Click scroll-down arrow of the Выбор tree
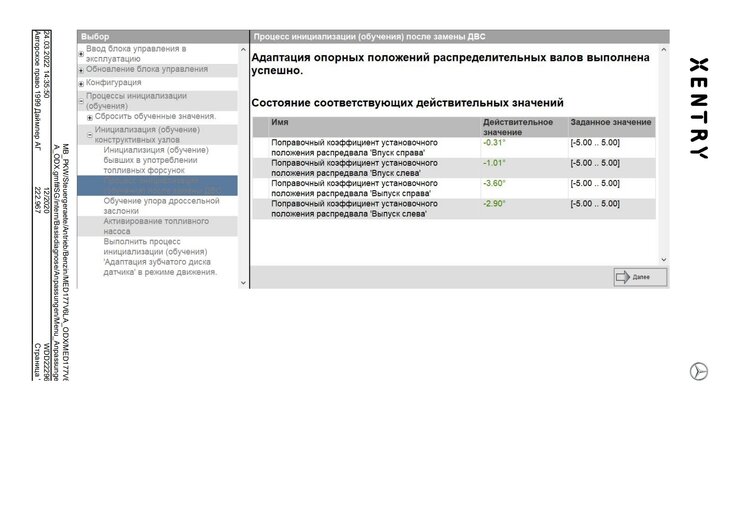The image size is (739, 512). tap(243, 283)
